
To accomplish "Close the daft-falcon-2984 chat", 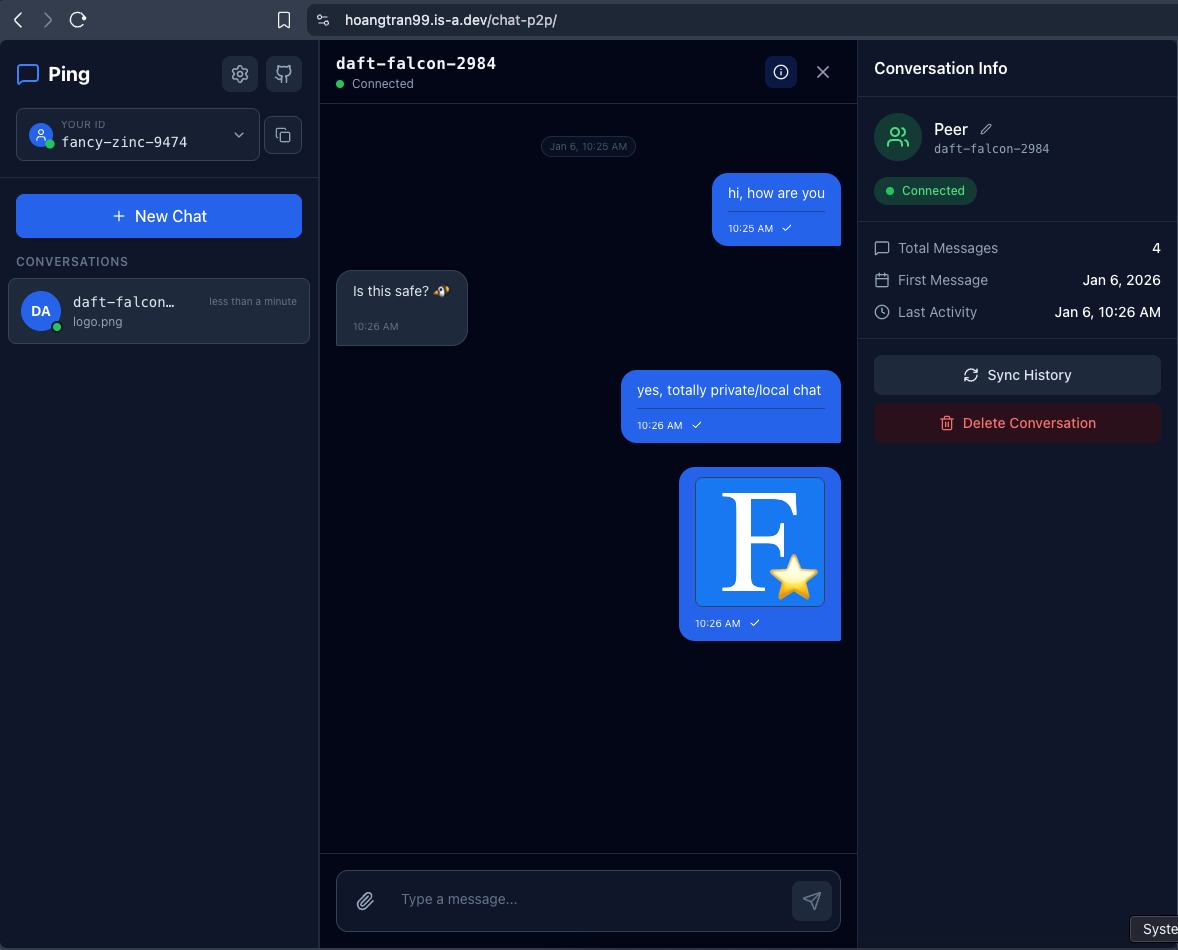I will tap(823, 72).
